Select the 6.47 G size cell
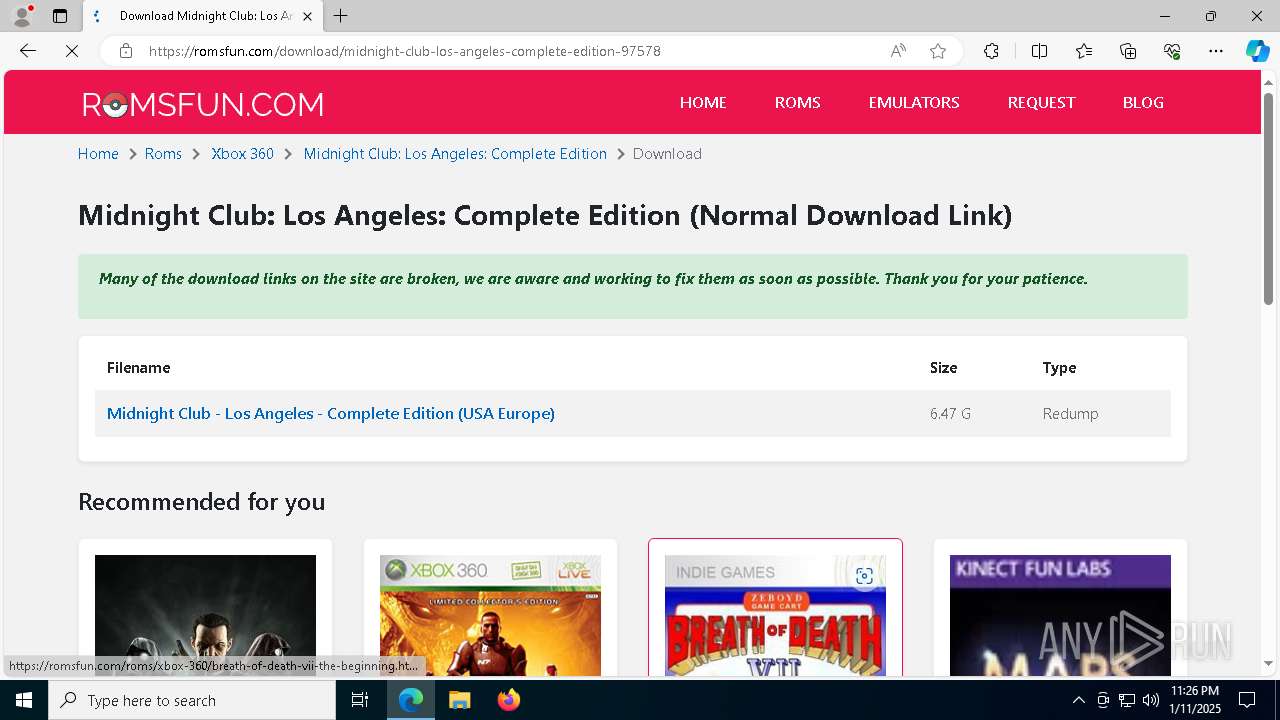The image size is (1280, 720). click(950, 413)
